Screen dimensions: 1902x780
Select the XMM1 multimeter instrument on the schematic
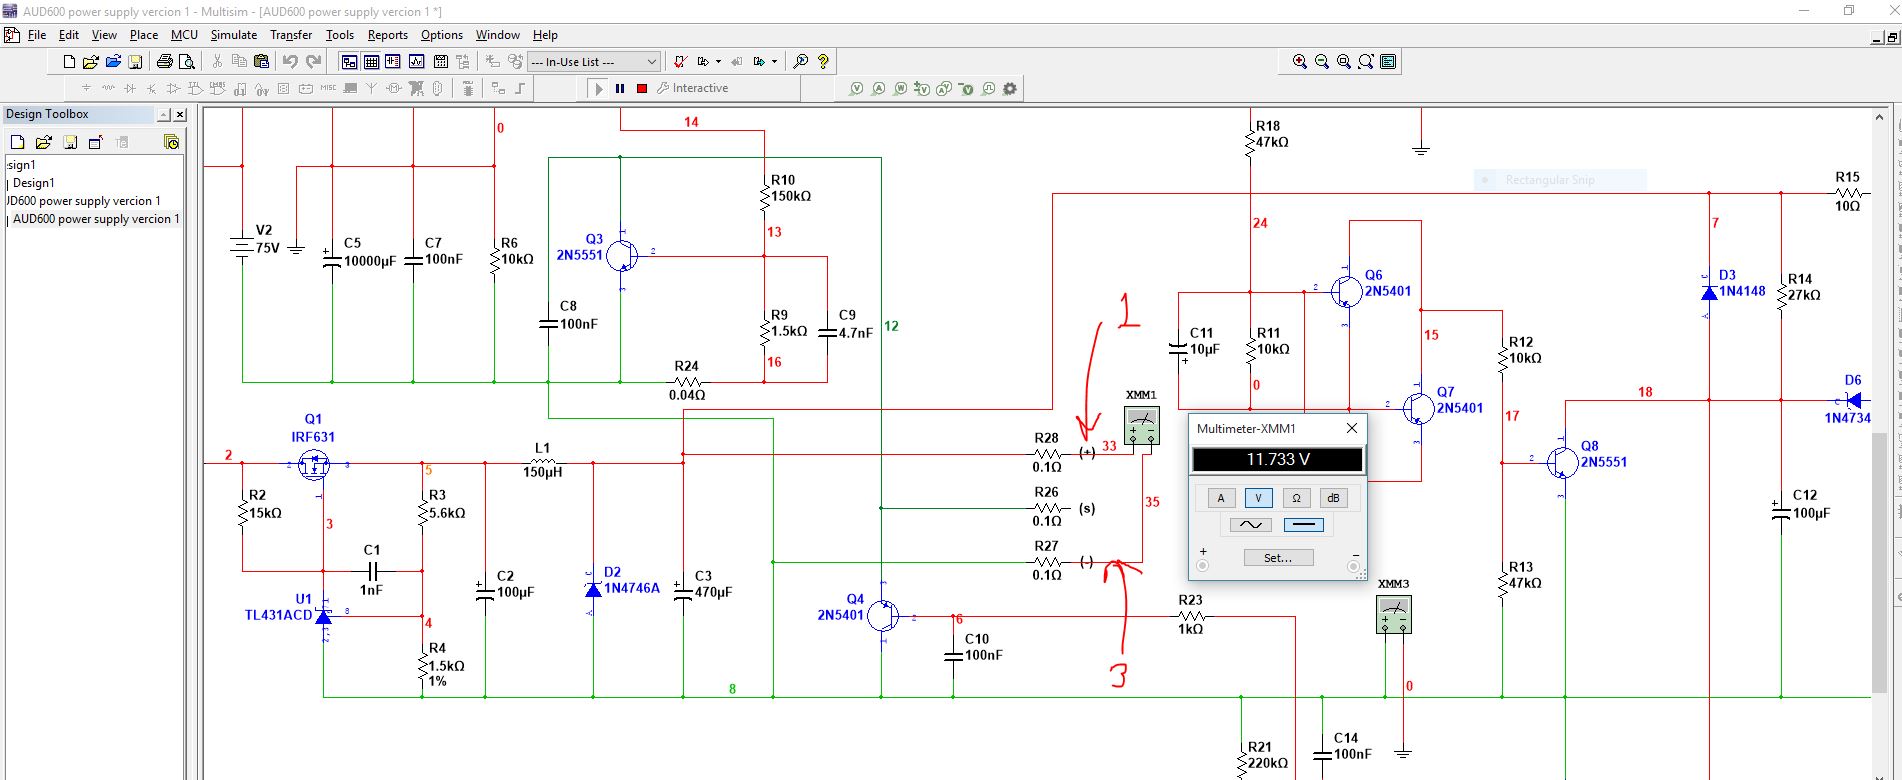(x=1142, y=425)
